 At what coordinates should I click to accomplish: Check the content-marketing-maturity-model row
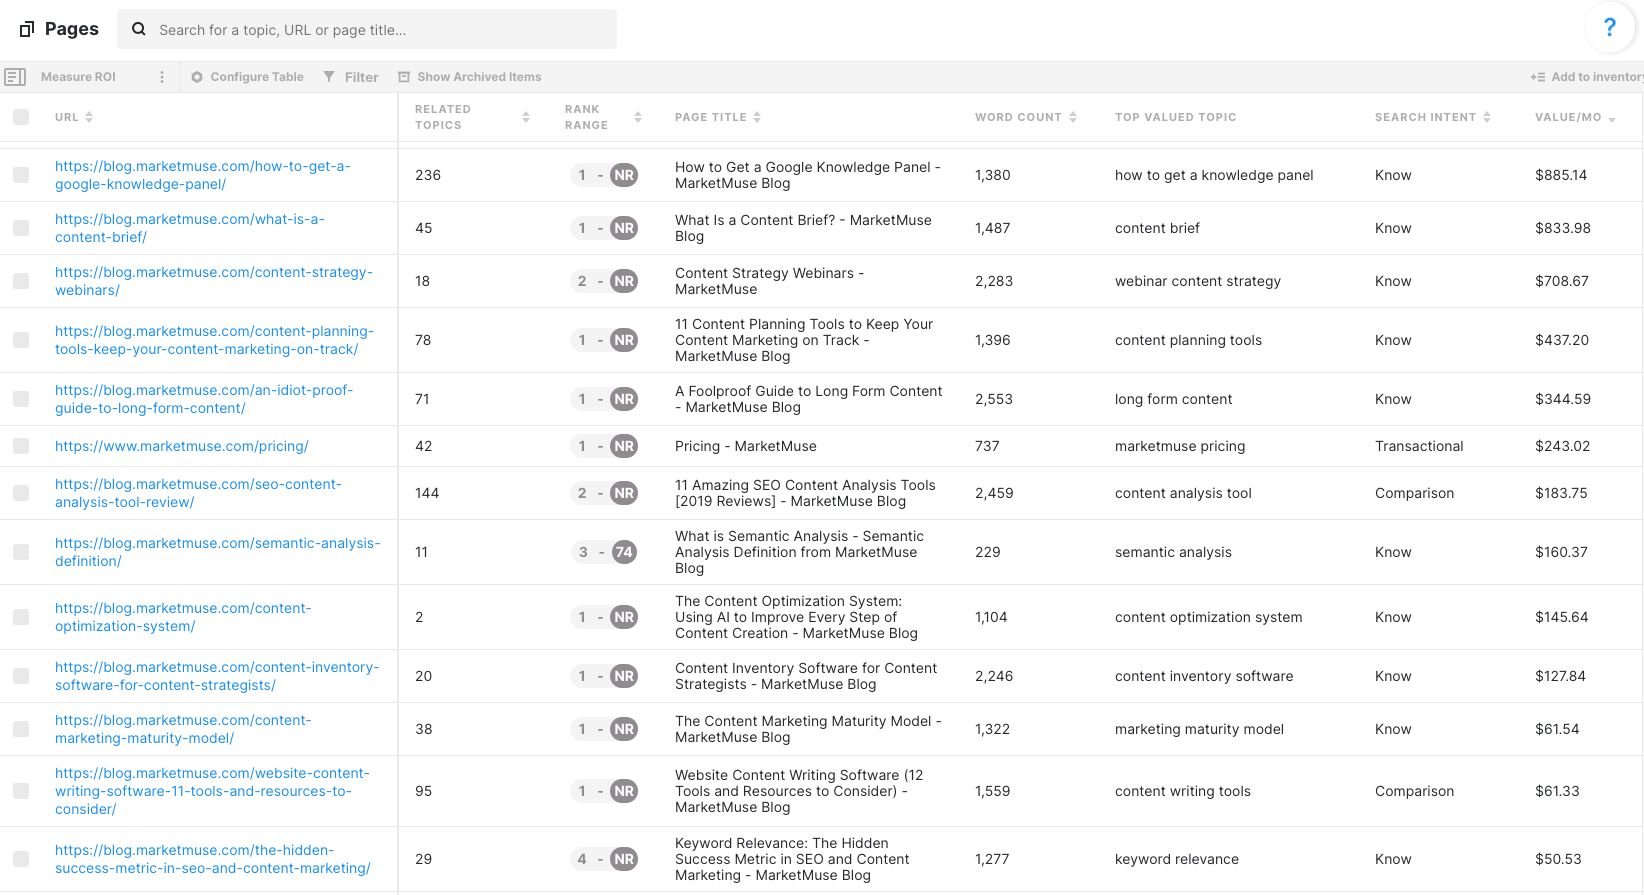pyautogui.click(x=21, y=729)
